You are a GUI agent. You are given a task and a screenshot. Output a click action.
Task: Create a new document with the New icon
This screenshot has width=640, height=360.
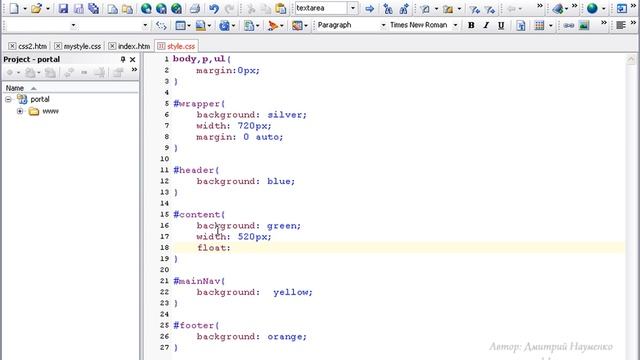[x=14, y=8]
